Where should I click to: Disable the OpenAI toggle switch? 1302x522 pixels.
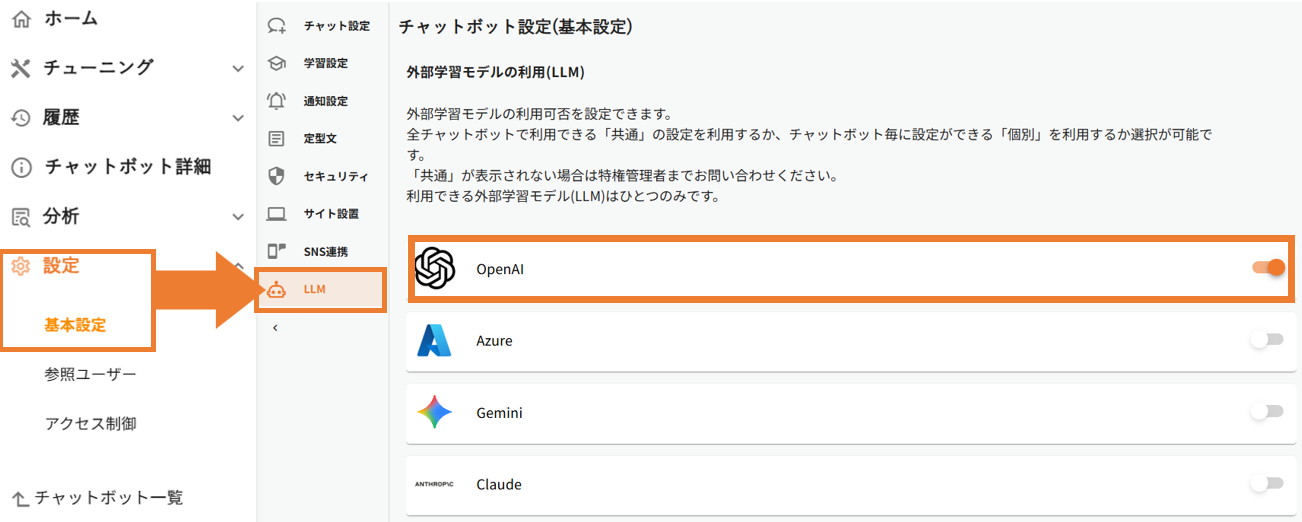pyautogui.click(x=1267, y=267)
